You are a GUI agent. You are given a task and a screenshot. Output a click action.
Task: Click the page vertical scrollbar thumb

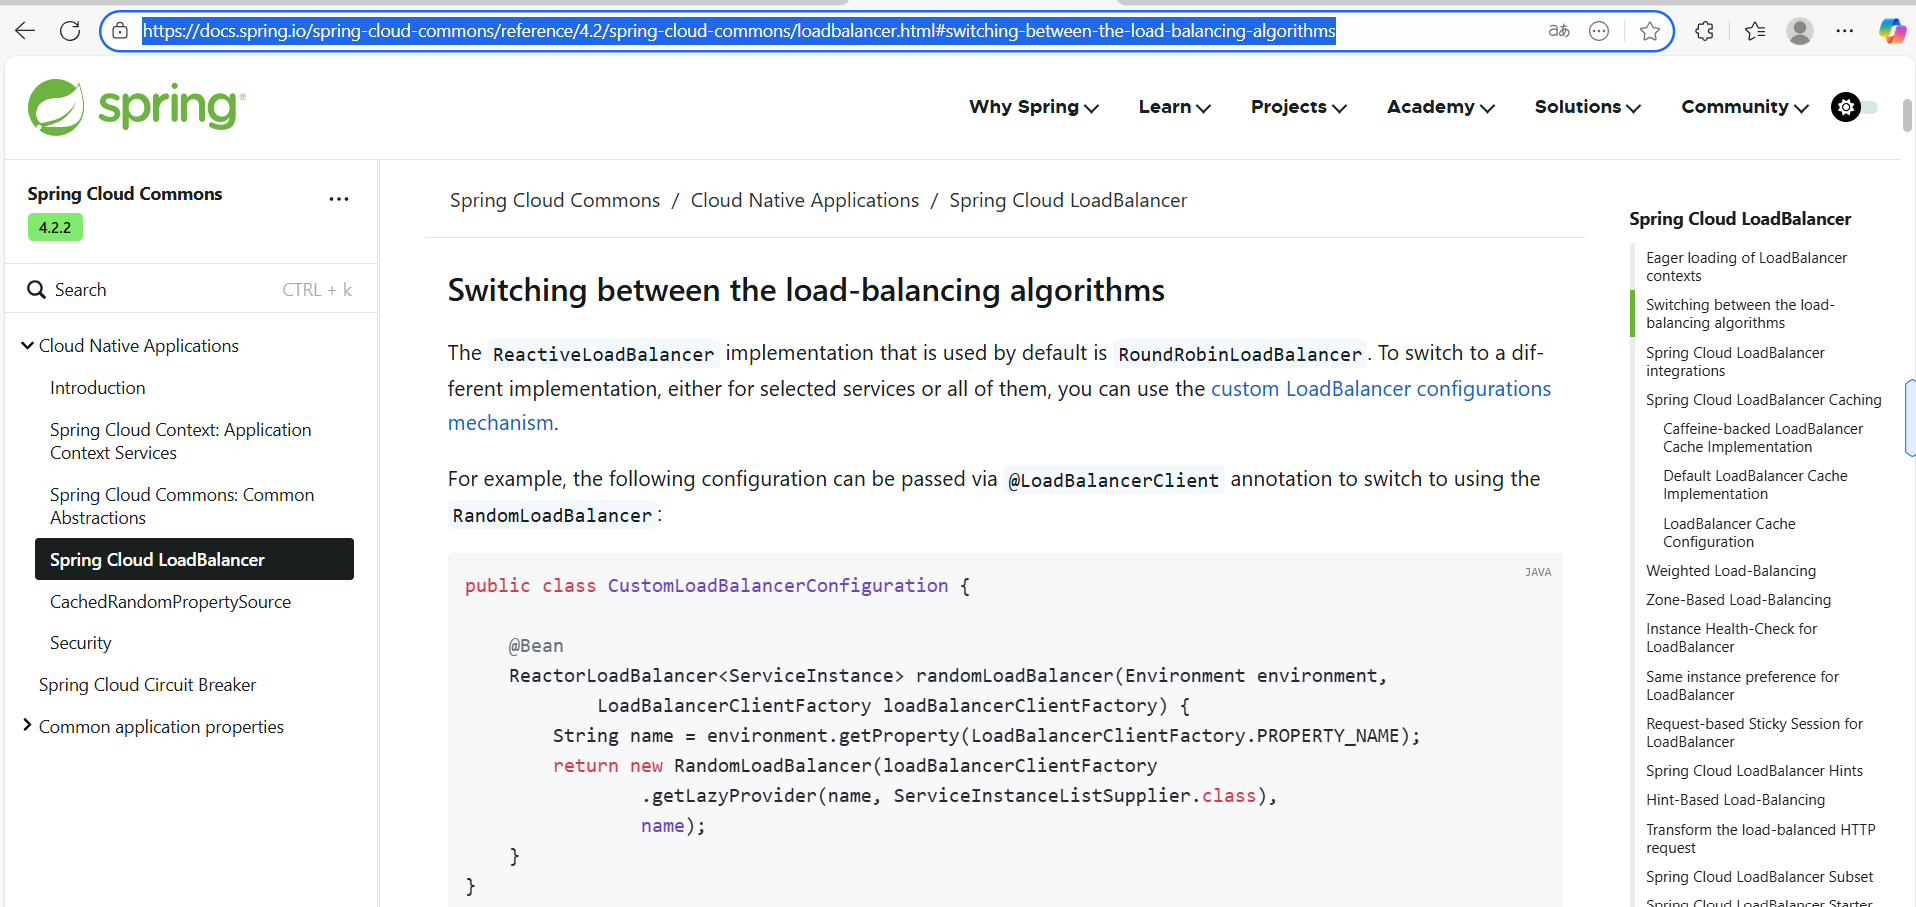[x=1908, y=115]
